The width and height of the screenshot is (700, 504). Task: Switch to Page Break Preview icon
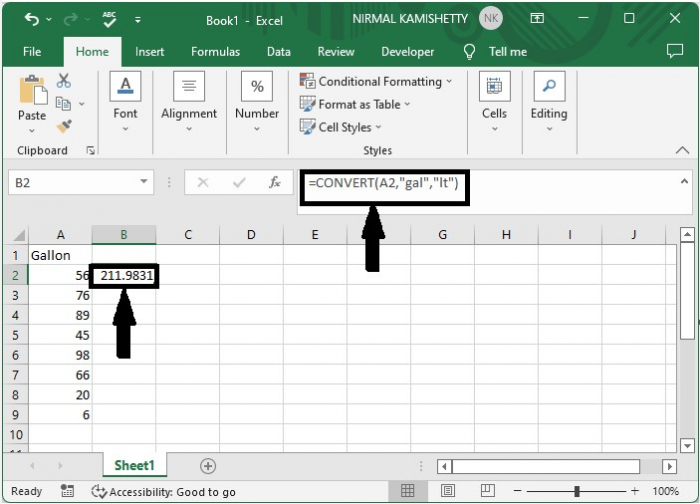pyautogui.click(x=488, y=491)
